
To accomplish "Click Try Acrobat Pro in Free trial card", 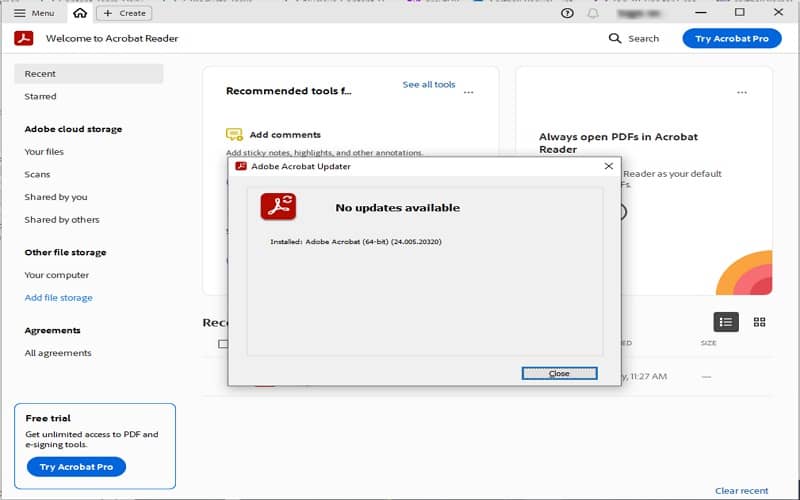I will point(76,467).
